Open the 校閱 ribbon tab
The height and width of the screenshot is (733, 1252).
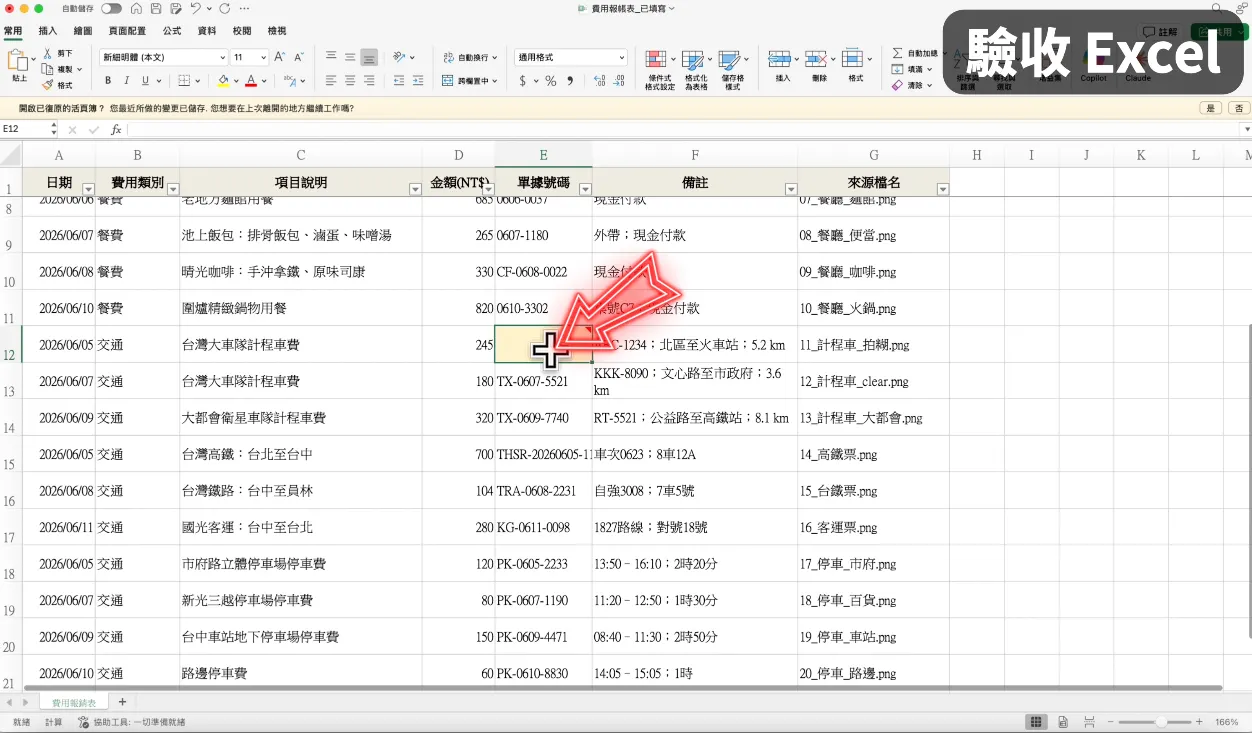(x=242, y=31)
